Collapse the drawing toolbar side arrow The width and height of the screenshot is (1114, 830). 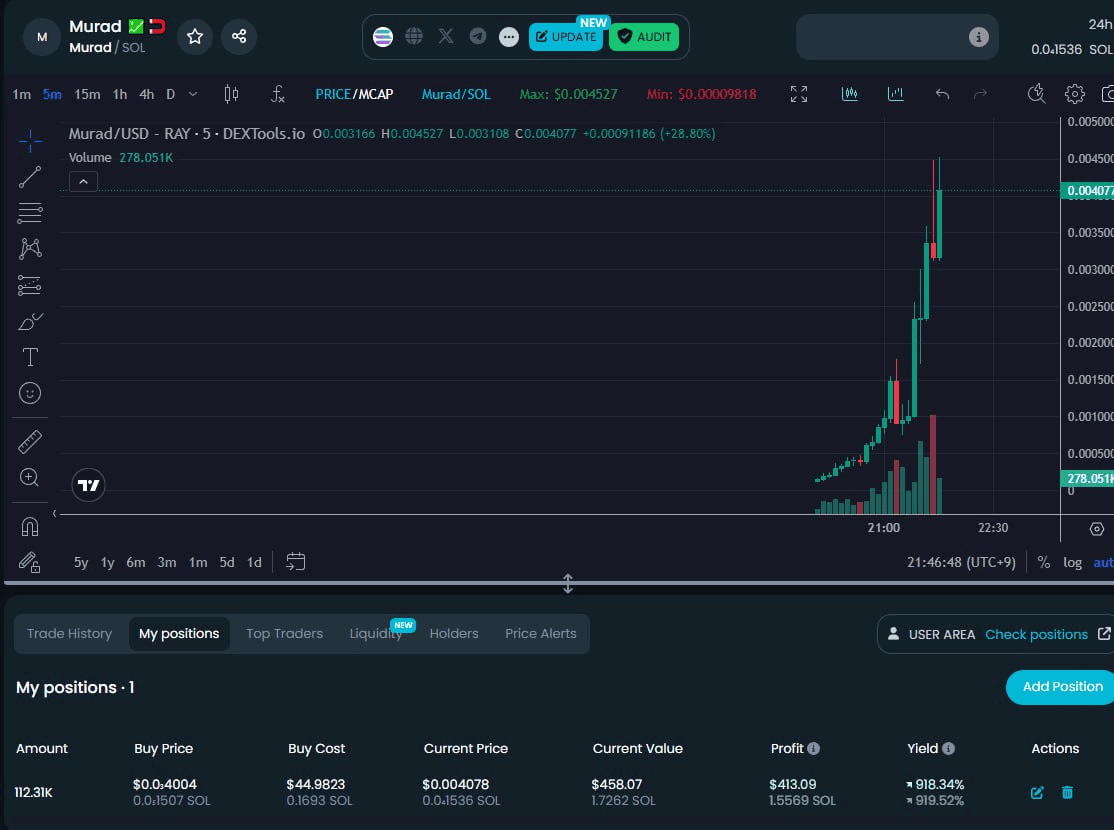click(x=55, y=513)
